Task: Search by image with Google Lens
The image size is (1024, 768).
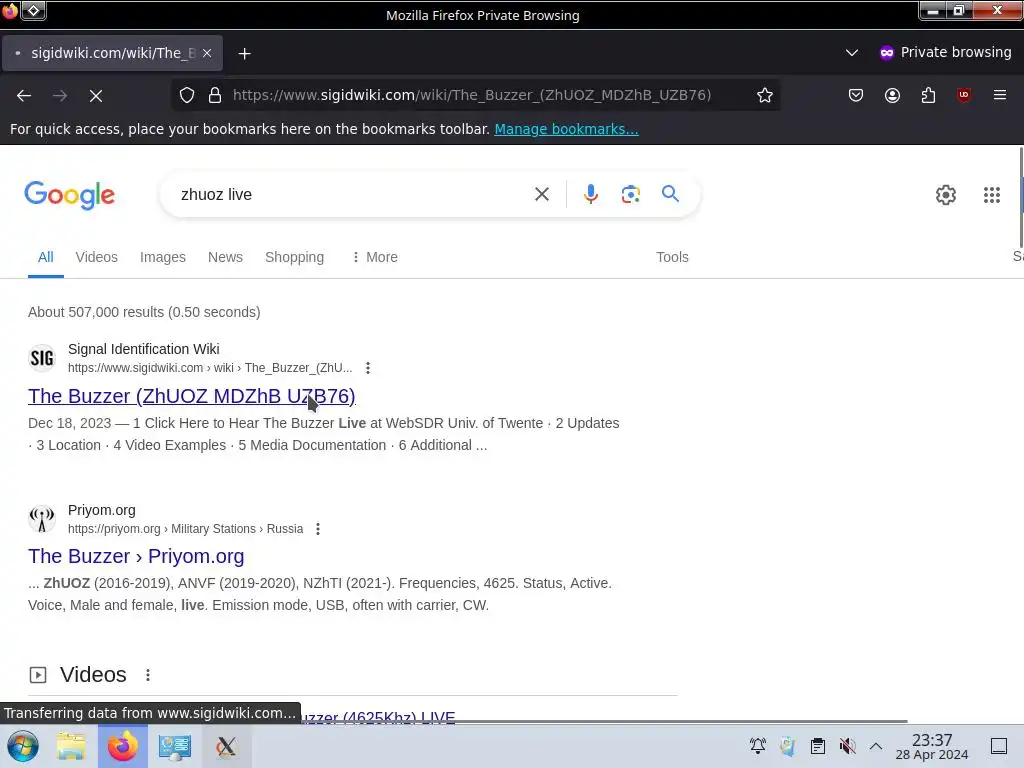Action: (x=630, y=194)
